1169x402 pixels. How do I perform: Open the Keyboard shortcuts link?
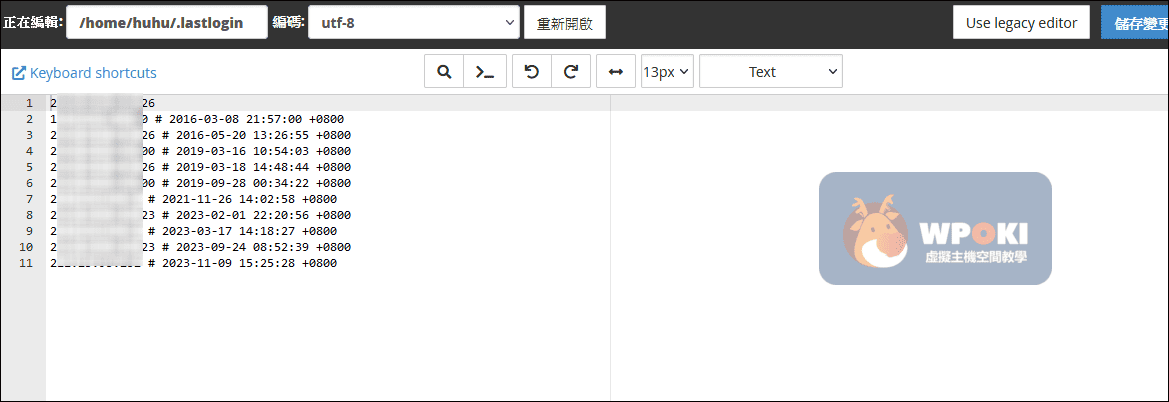(93, 73)
